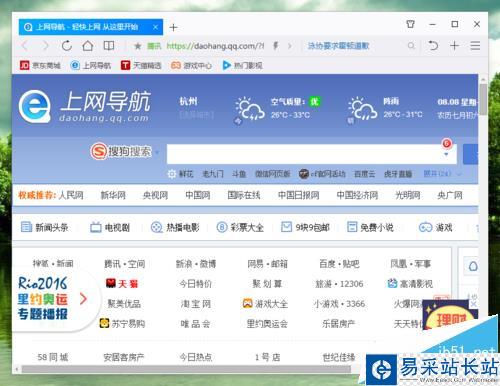This screenshot has width=500, height=386.
Task: Click the blue search button
Action: tap(471, 154)
